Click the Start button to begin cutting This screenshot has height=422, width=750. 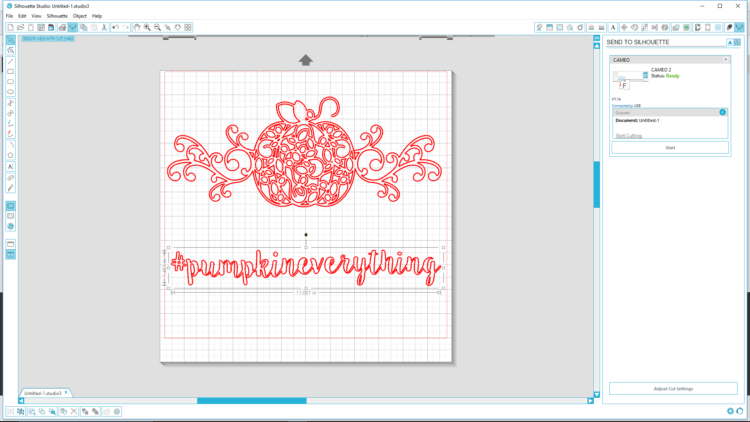click(670, 148)
